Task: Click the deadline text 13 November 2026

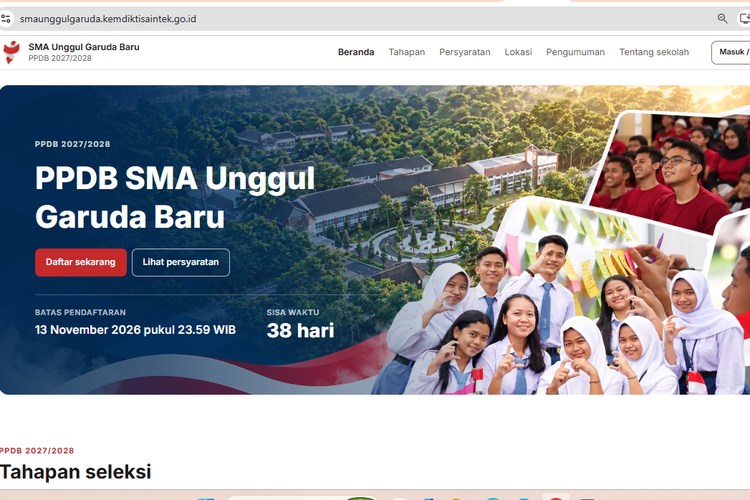Action: 135,330
